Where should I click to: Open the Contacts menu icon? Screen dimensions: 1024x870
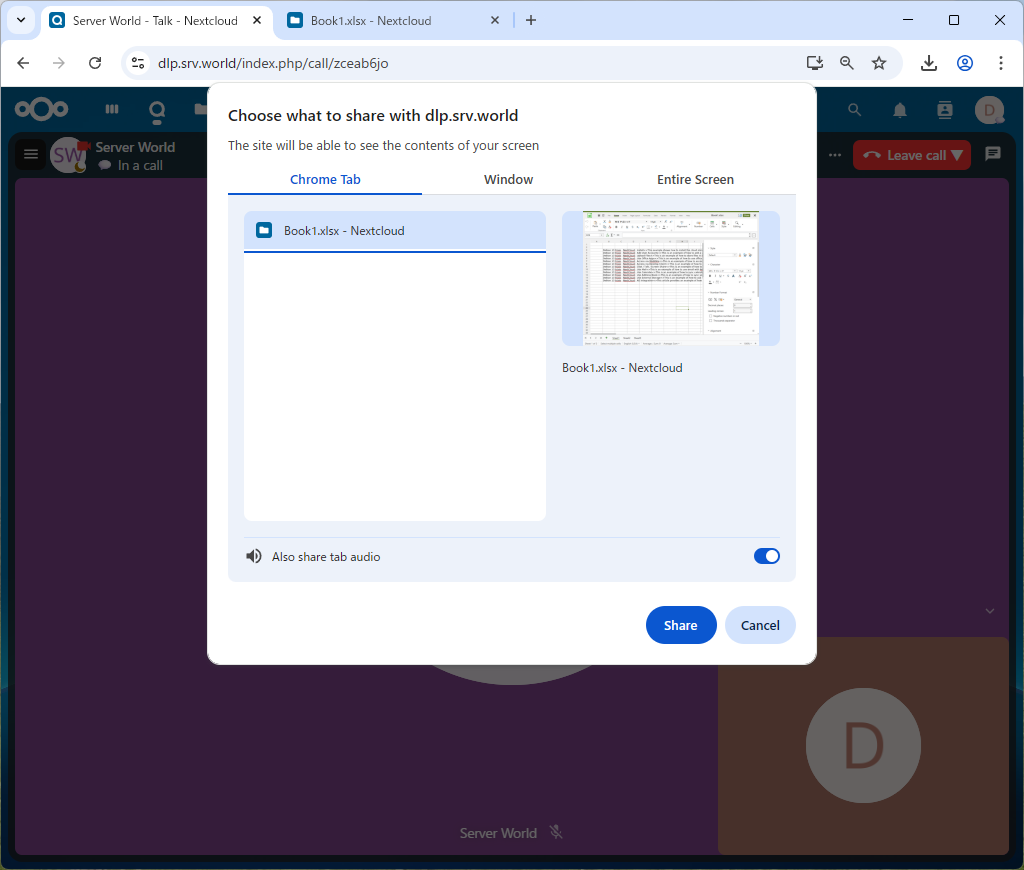tap(944, 110)
